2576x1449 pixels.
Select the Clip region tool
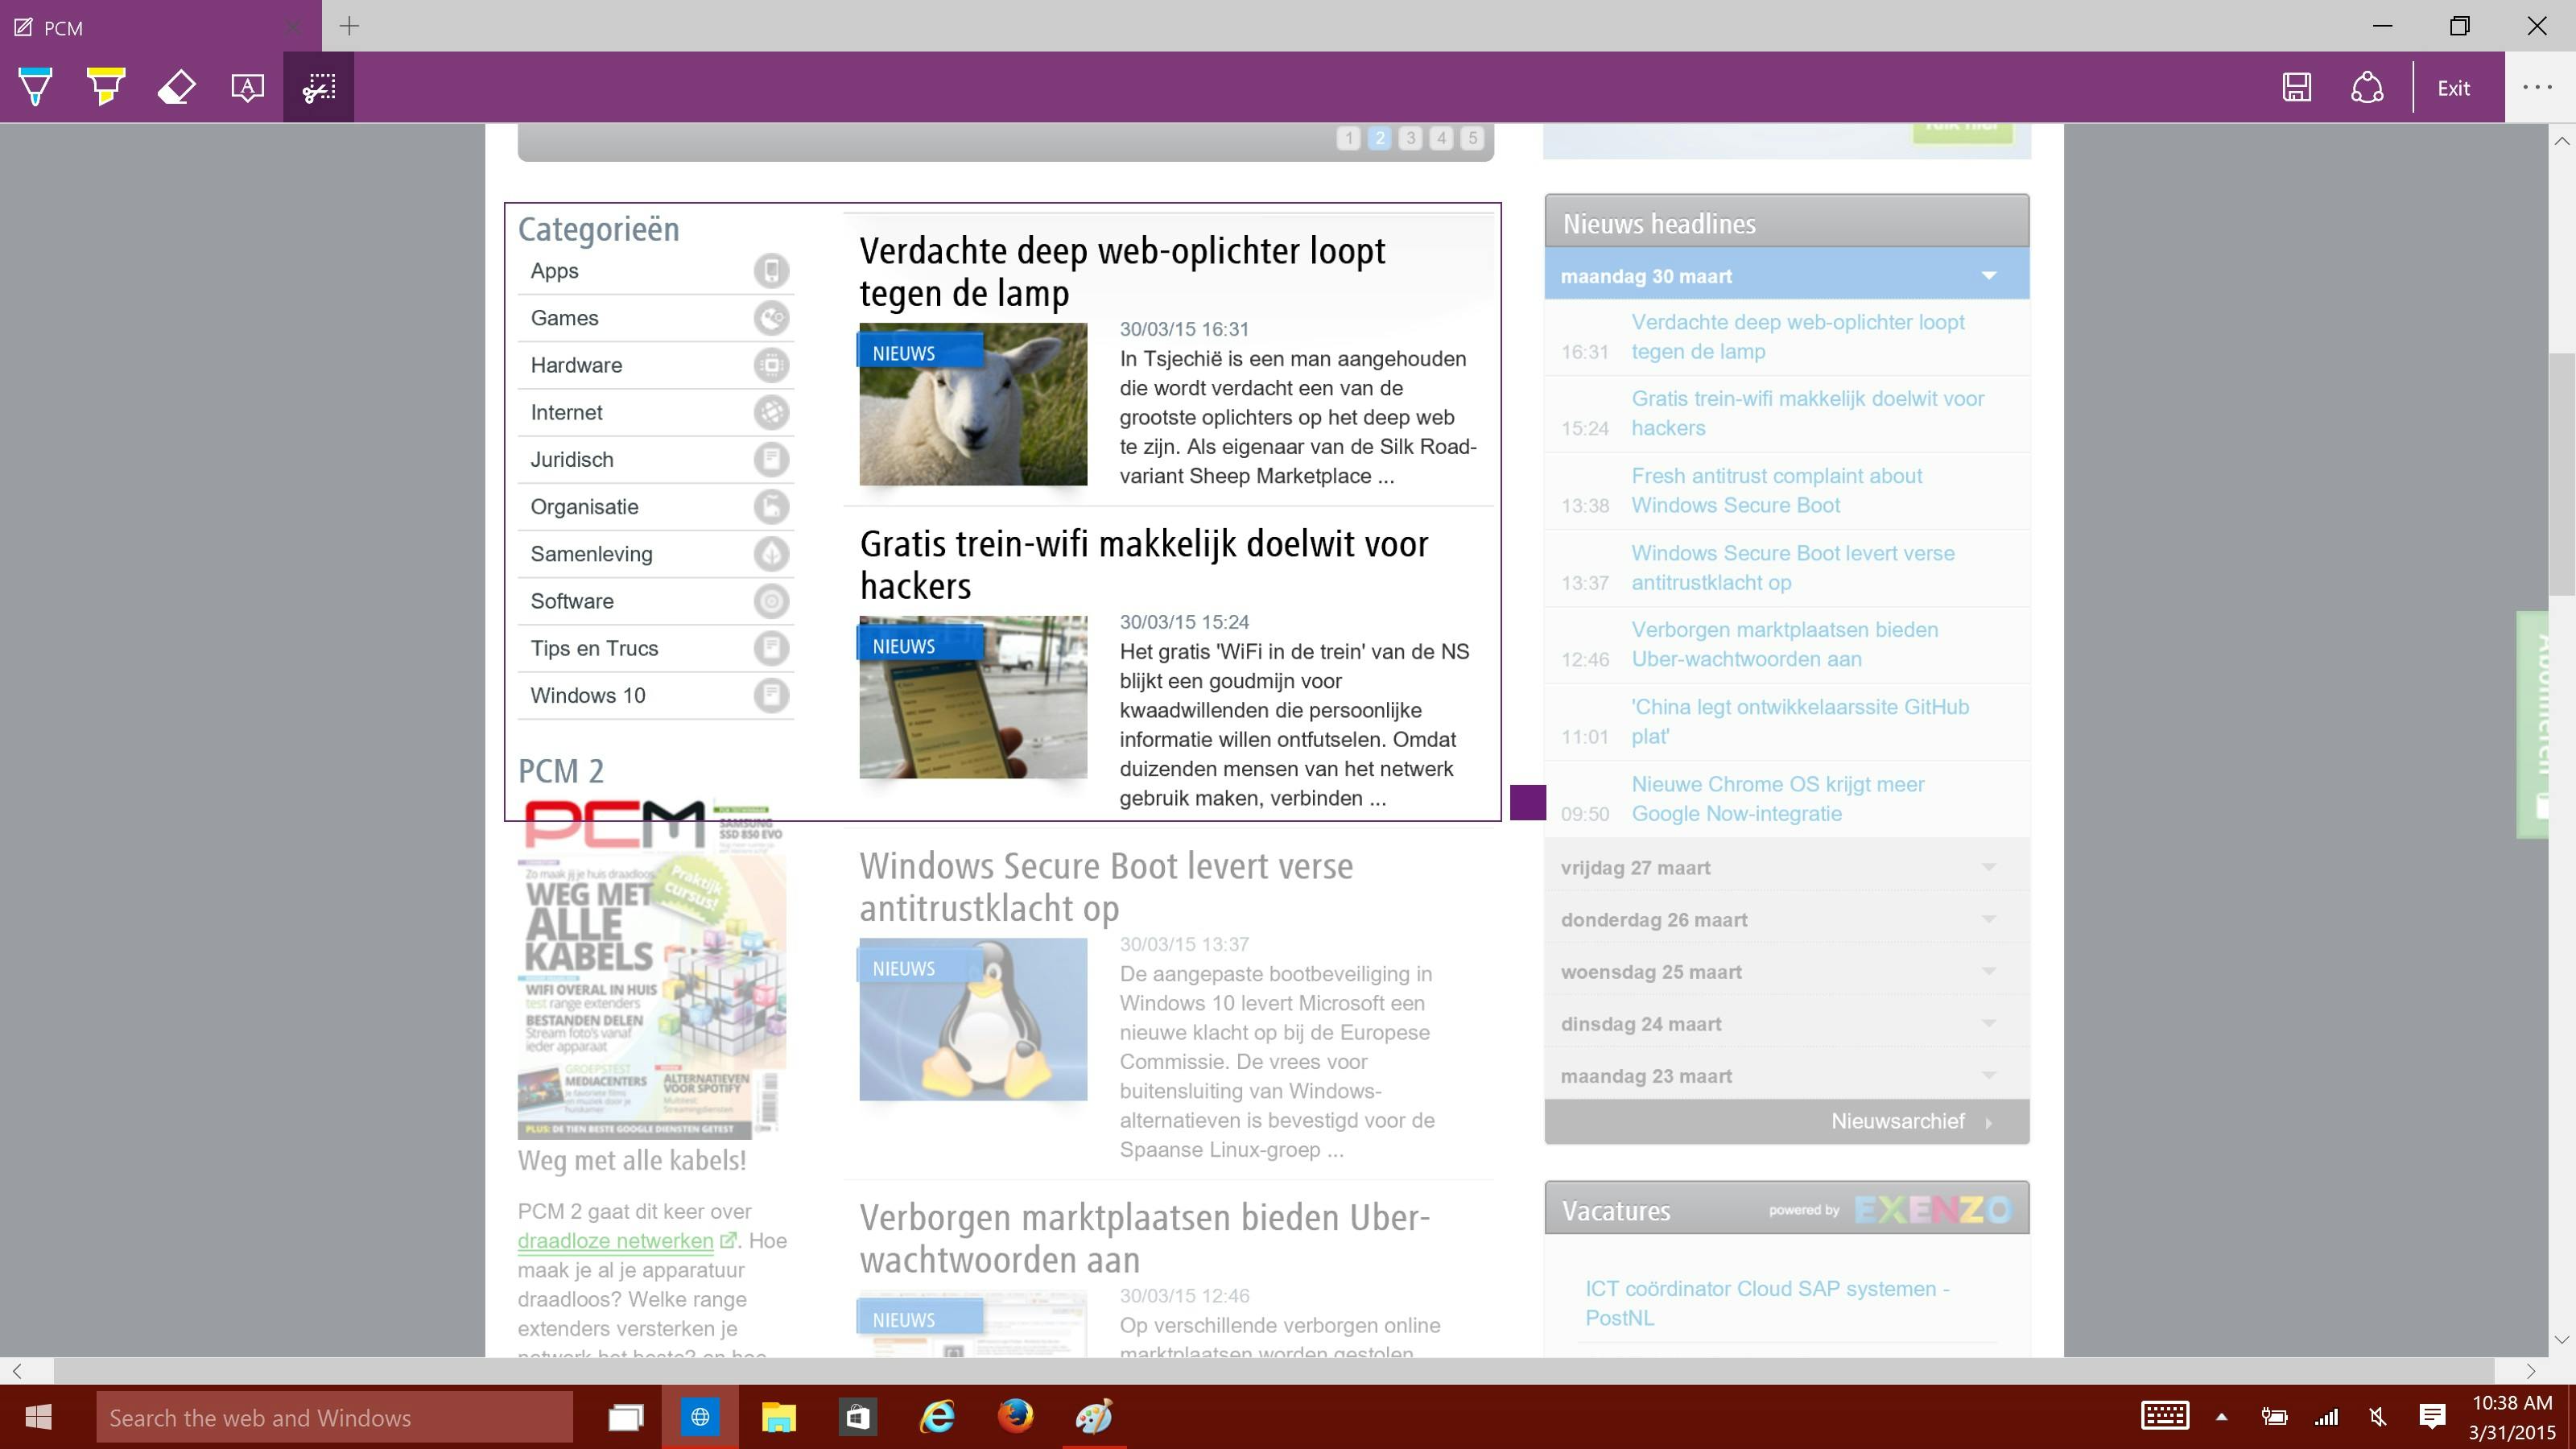click(x=318, y=87)
